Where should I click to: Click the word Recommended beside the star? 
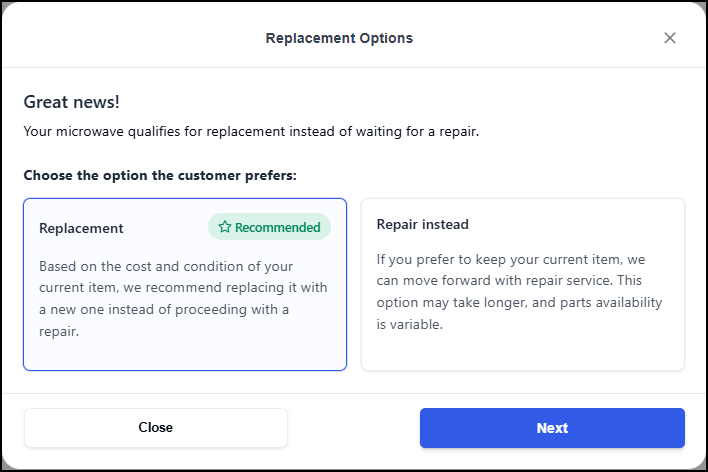tap(277, 227)
